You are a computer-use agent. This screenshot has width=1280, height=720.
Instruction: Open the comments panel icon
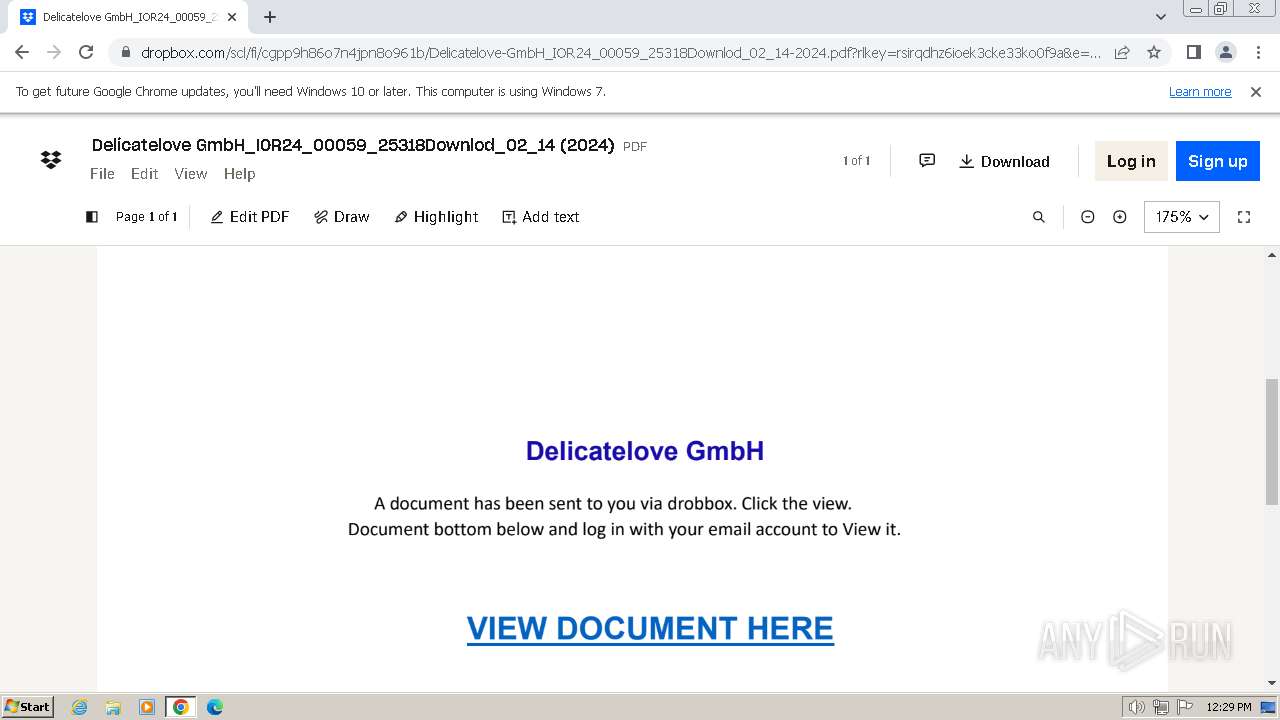927,161
